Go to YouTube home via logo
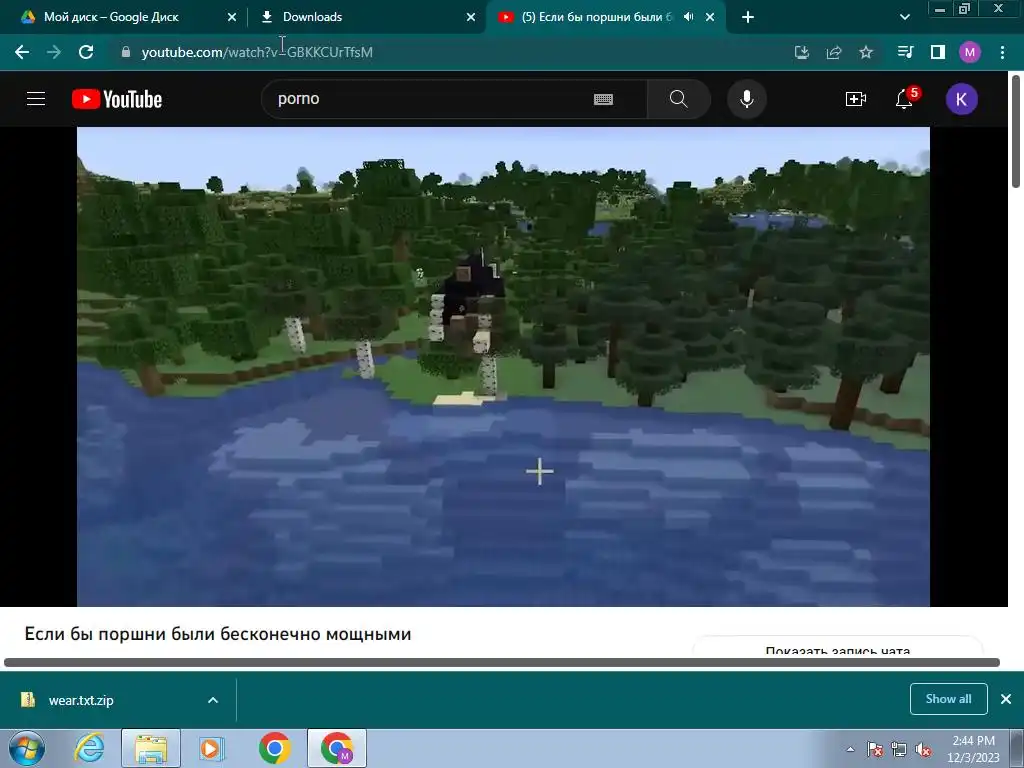The image size is (1024, 768). pos(117,99)
